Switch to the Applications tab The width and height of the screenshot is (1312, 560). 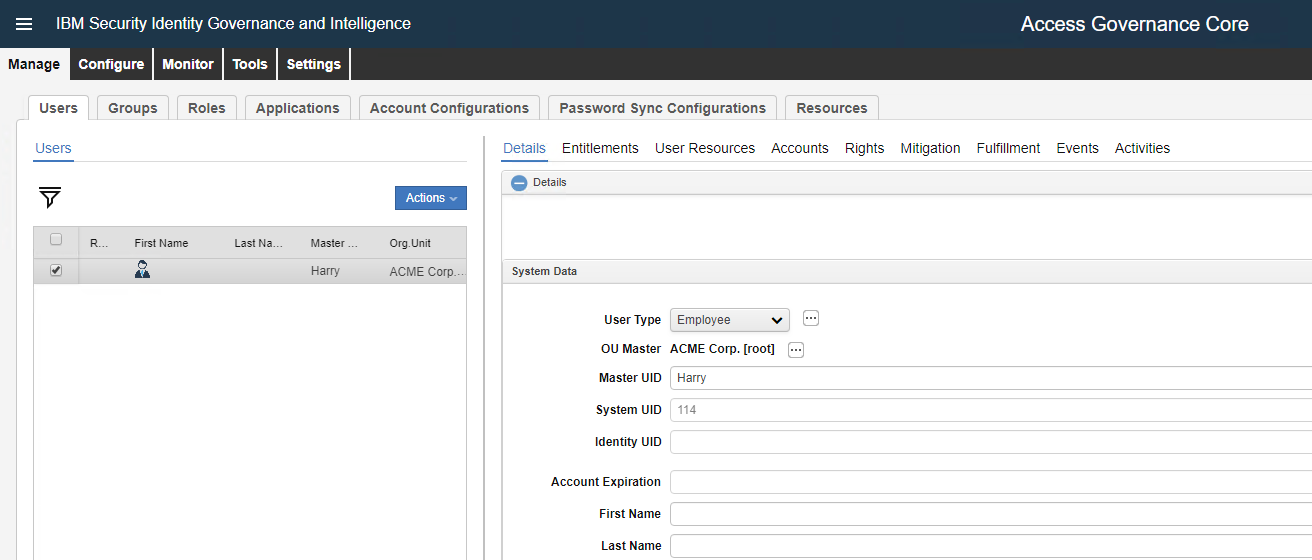coord(298,108)
